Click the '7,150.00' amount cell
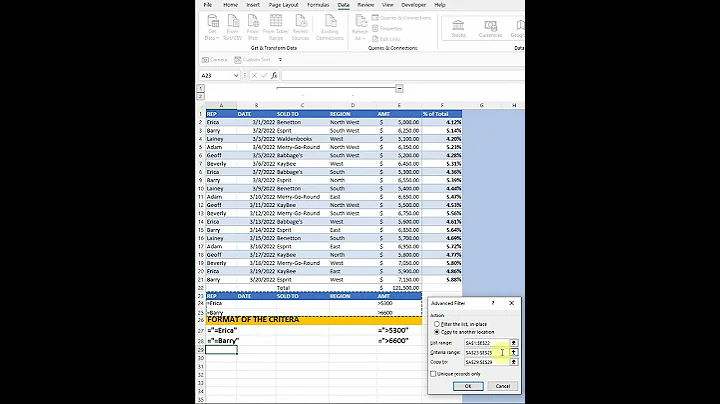720x404 pixels. point(399,280)
